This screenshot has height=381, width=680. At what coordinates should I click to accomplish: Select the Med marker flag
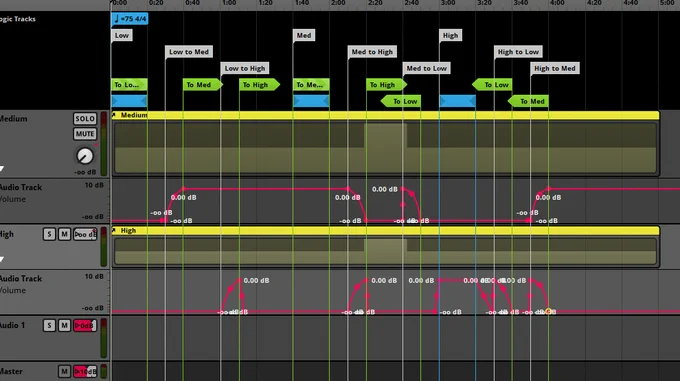[x=304, y=36]
